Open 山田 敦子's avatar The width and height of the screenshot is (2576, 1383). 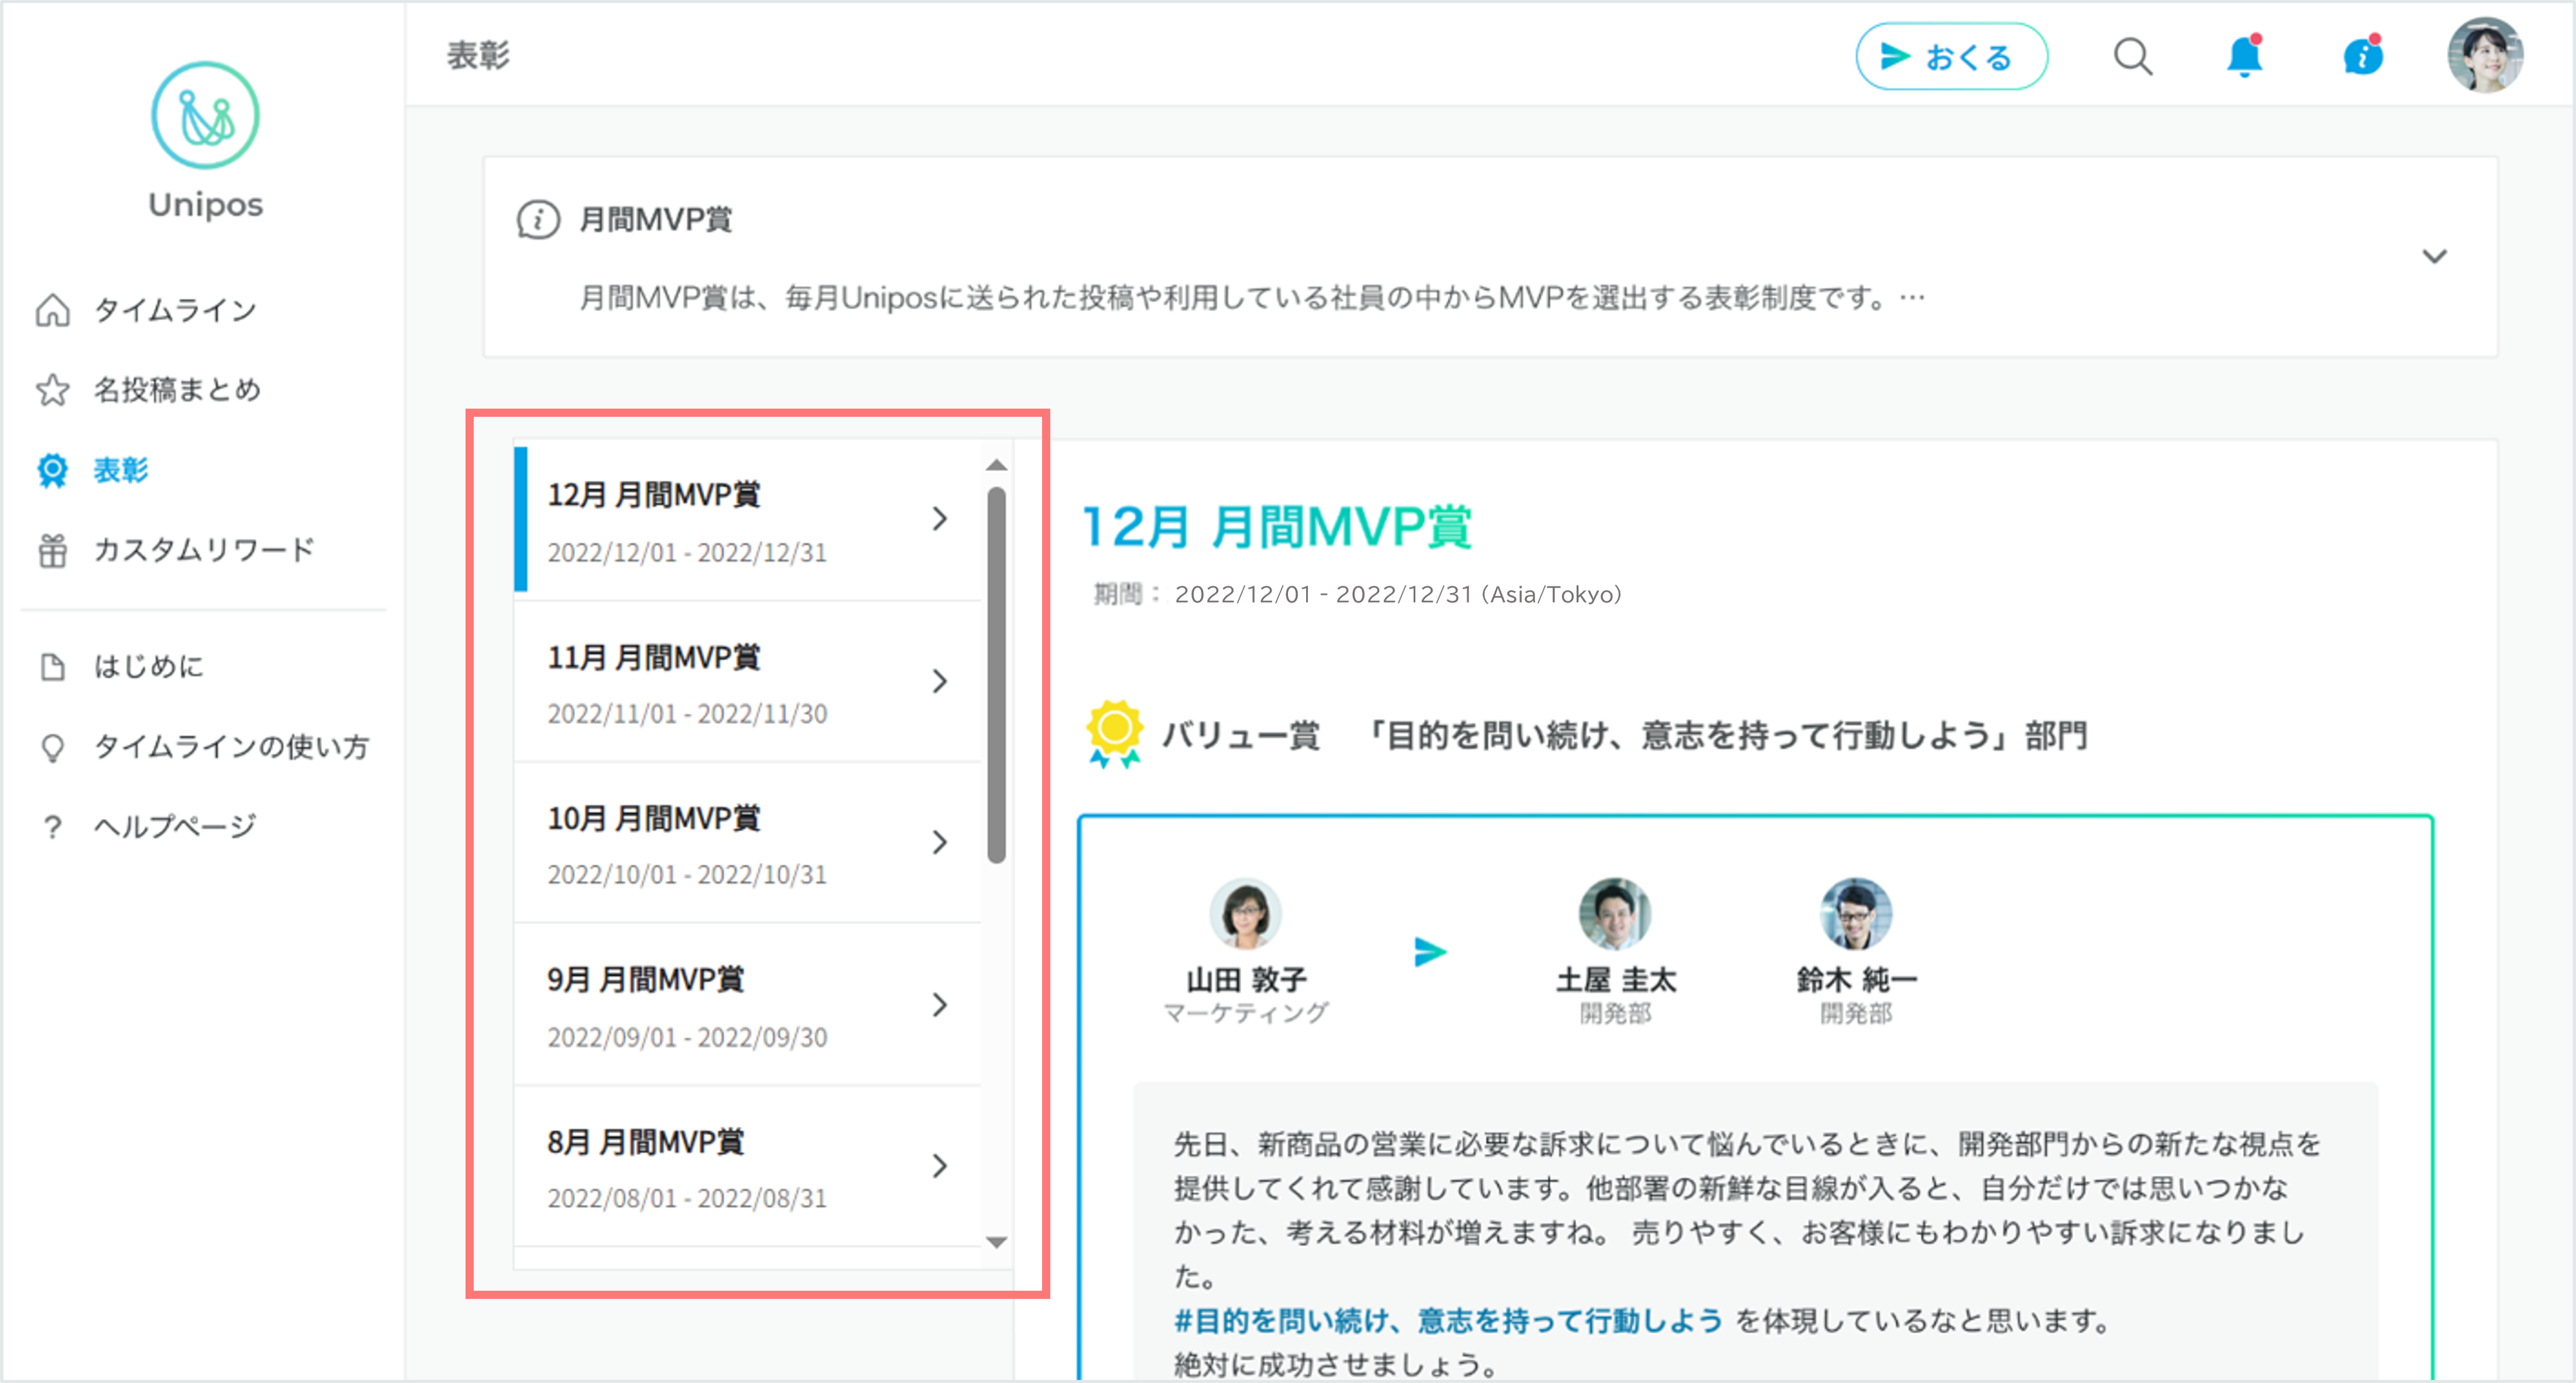[1245, 913]
